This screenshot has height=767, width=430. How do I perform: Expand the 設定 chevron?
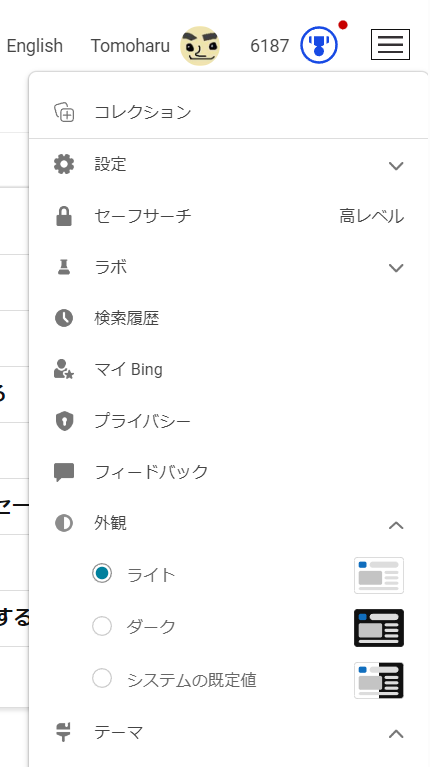click(396, 166)
